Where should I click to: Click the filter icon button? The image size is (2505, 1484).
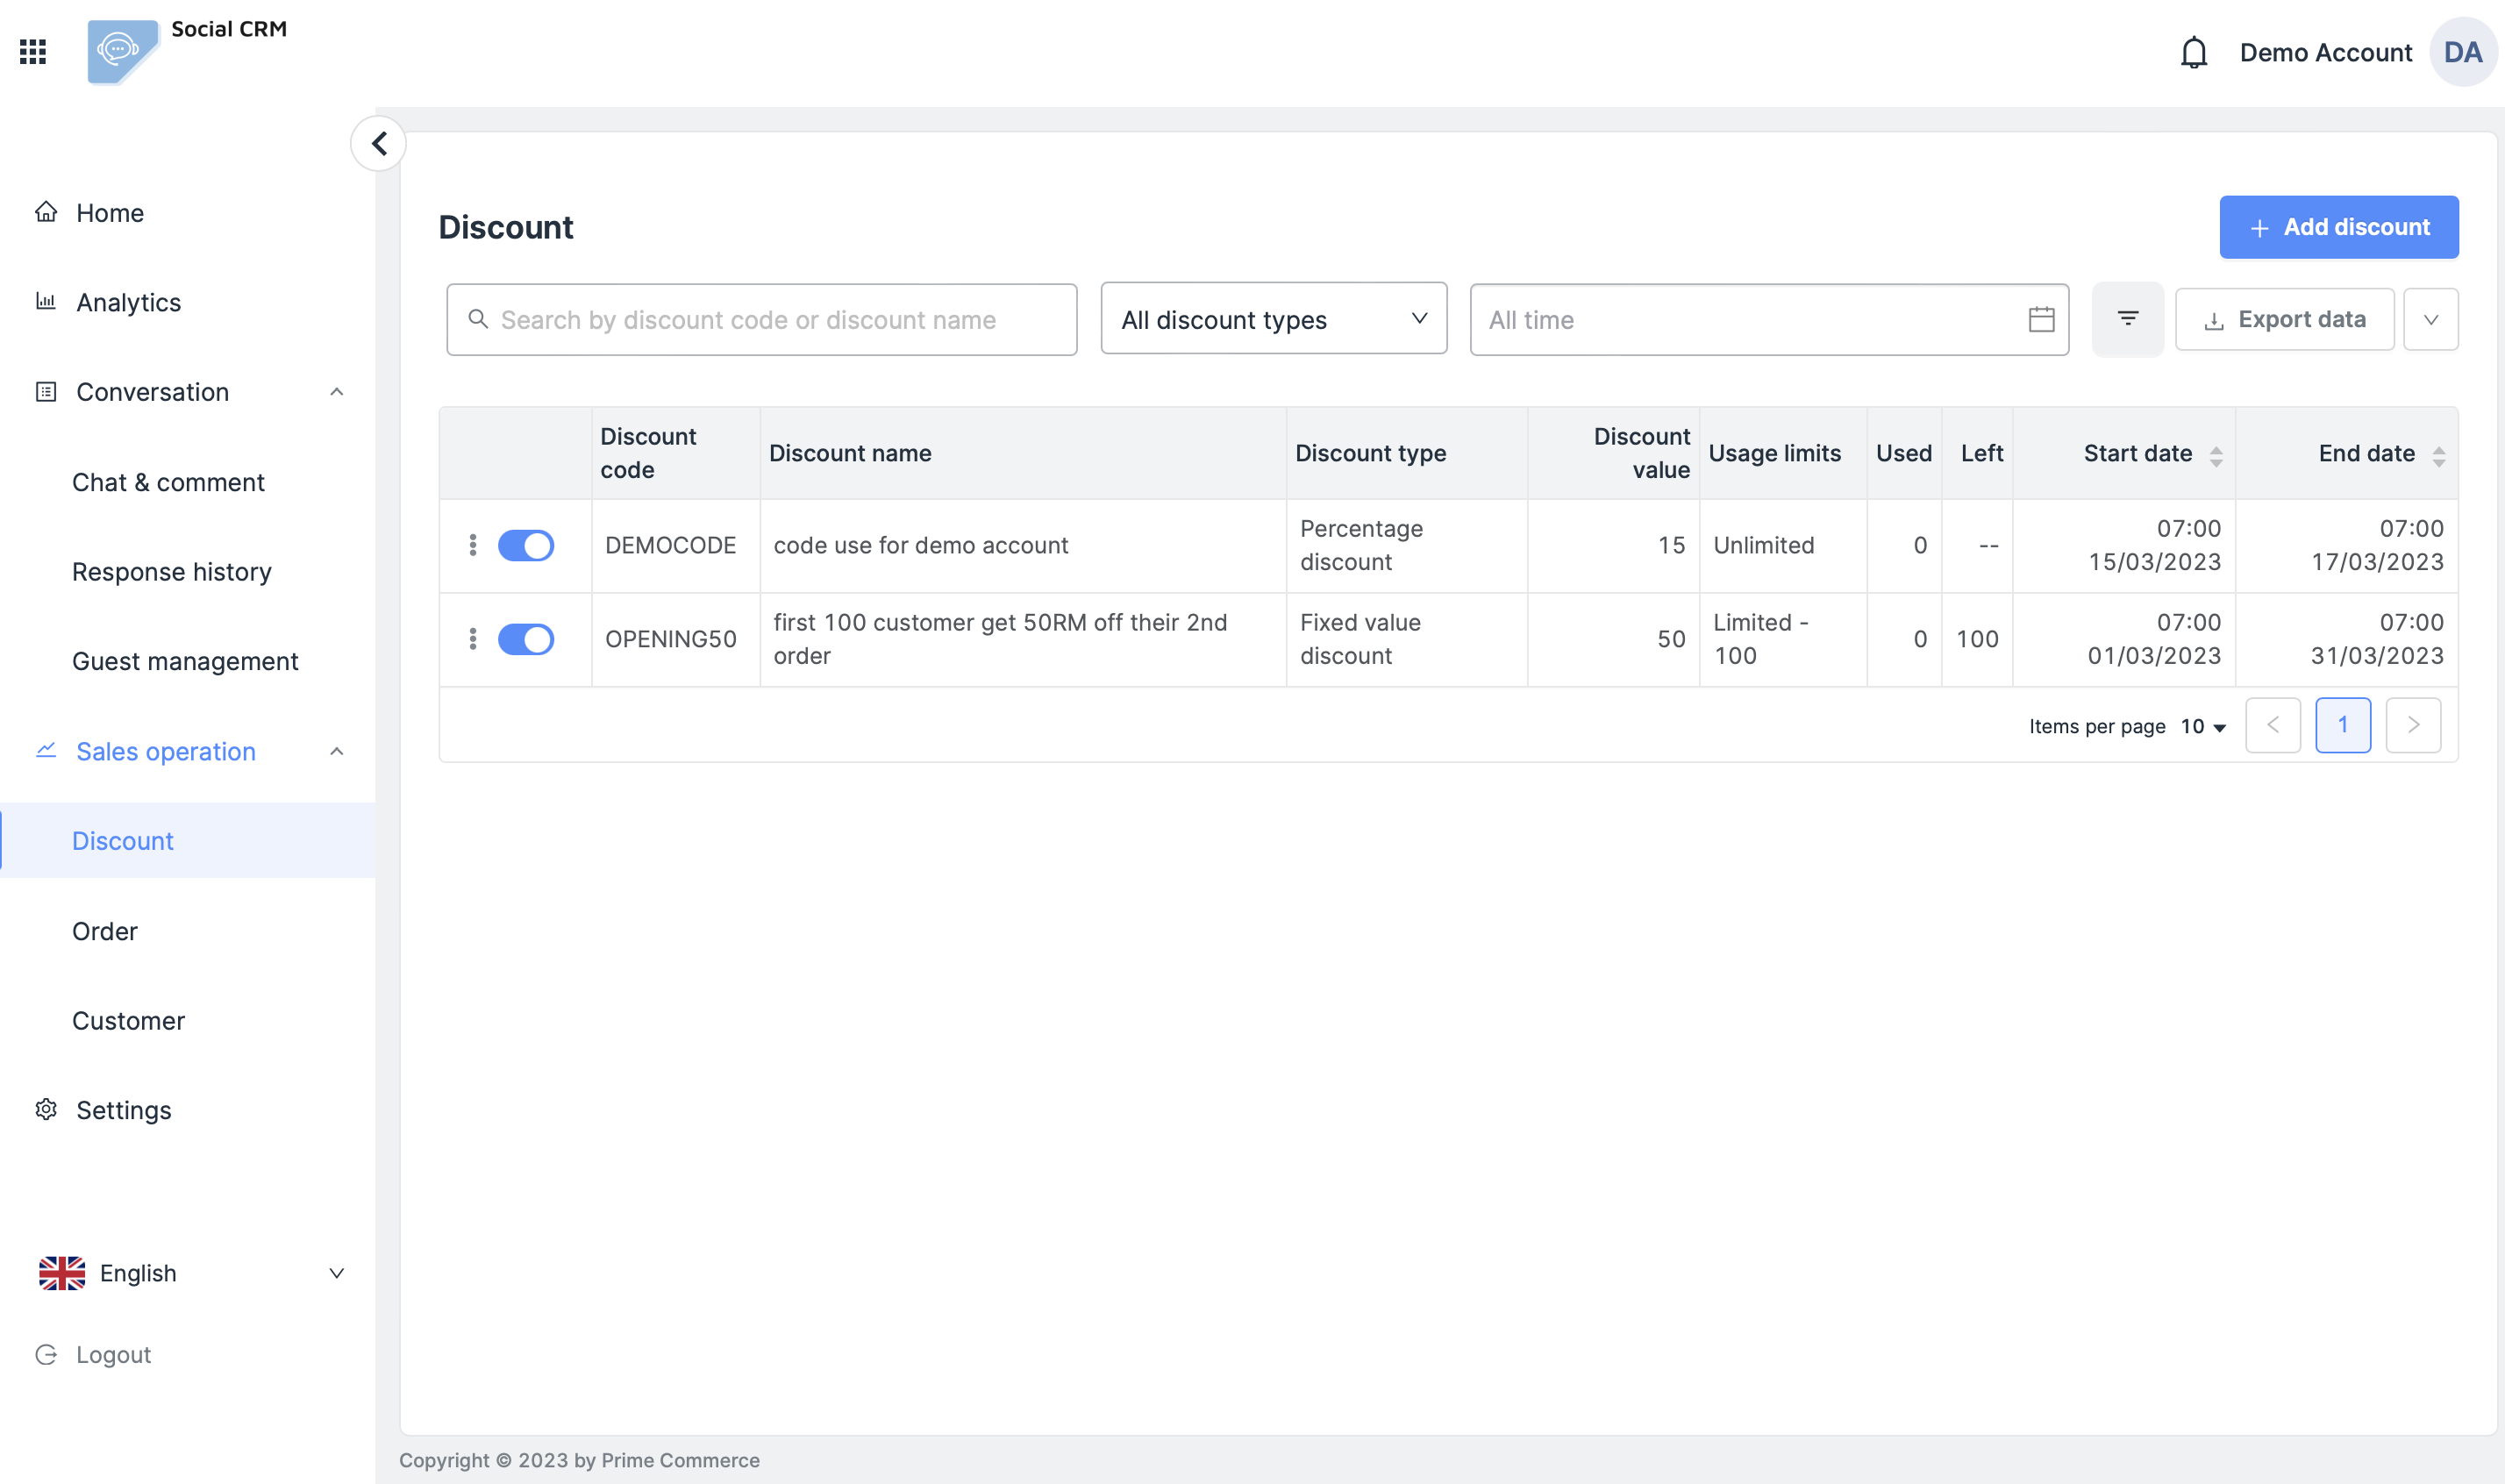(2127, 319)
